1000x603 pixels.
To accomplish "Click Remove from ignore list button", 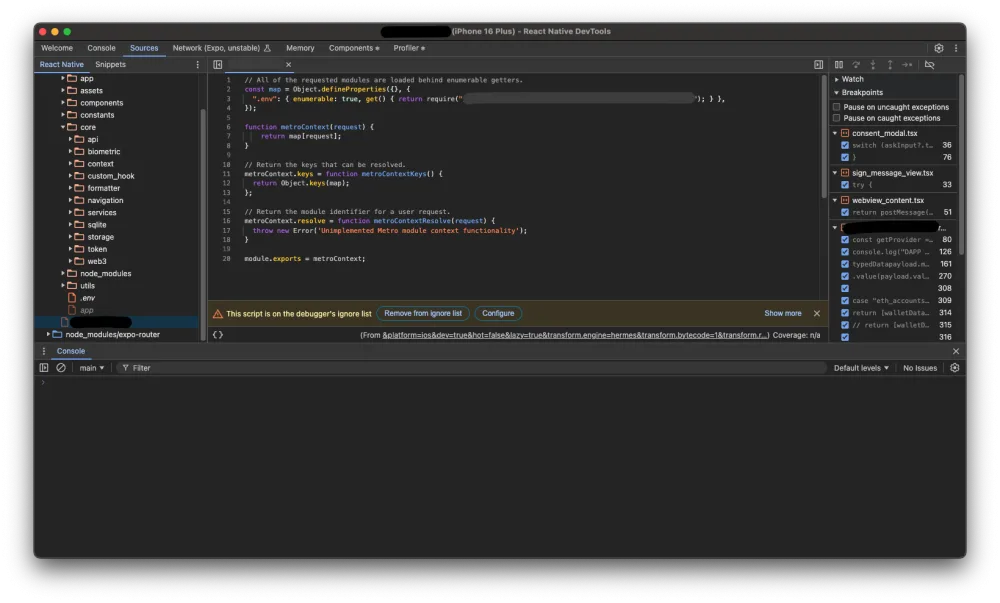I will pyautogui.click(x=423, y=313).
